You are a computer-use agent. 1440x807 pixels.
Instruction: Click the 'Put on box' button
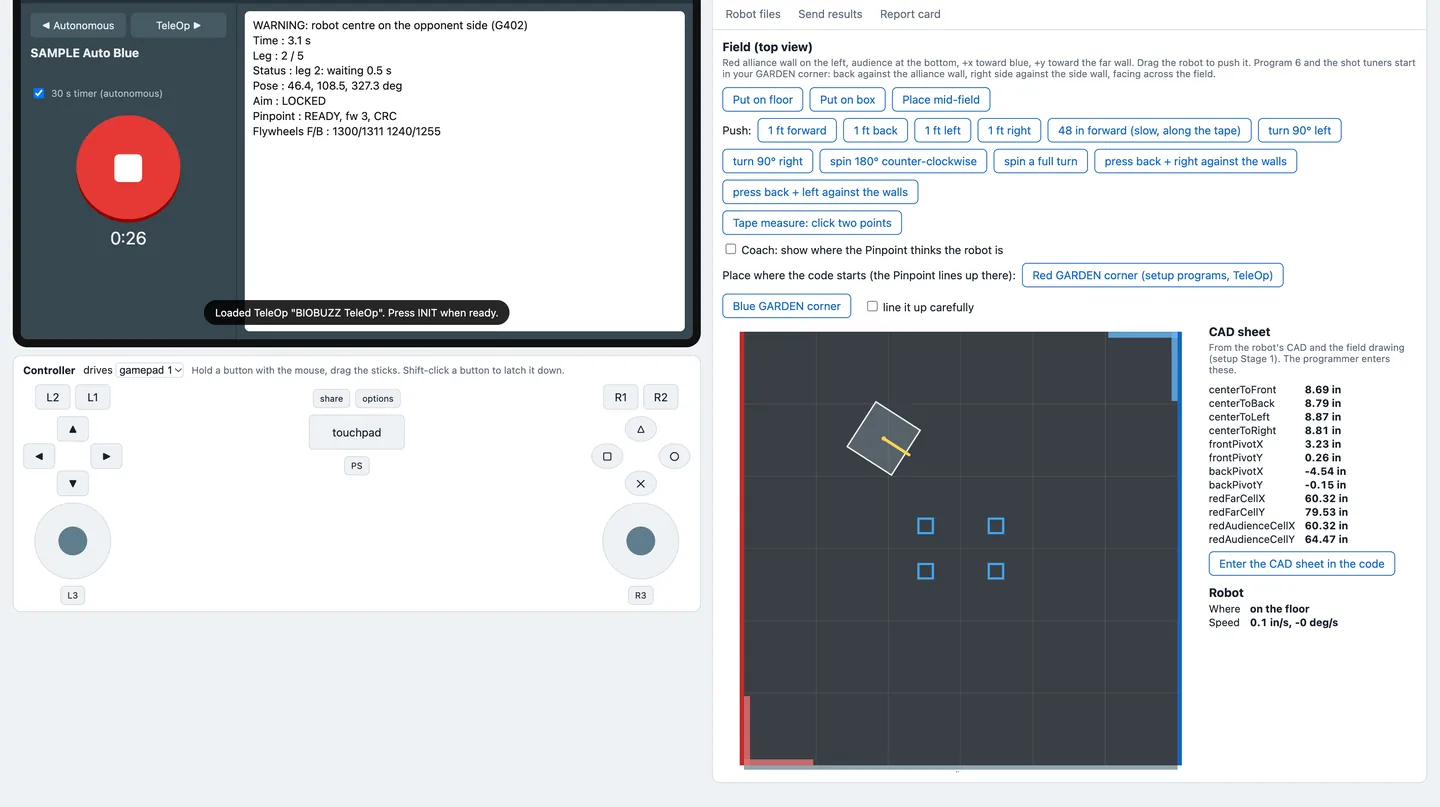point(848,100)
